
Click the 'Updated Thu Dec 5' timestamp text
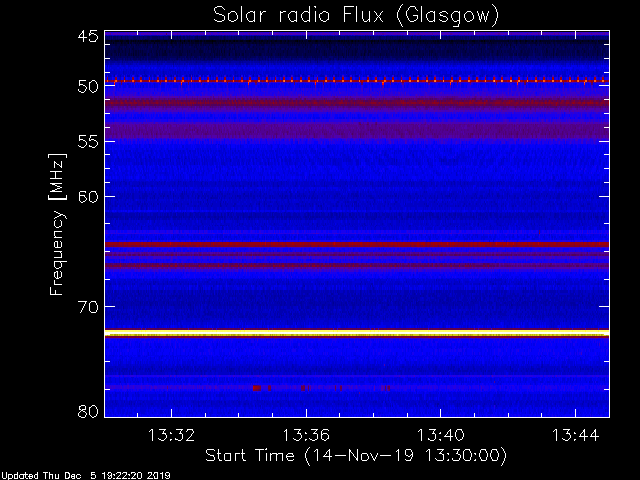click(x=85, y=476)
